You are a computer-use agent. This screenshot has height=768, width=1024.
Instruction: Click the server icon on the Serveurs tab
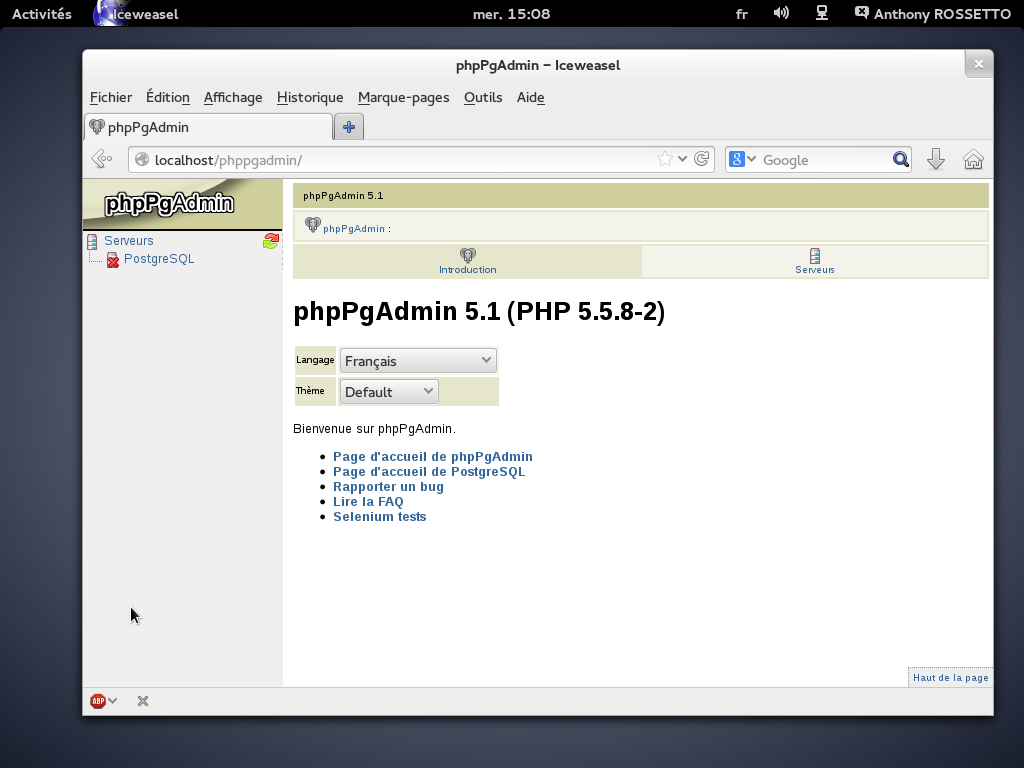(814, 255)
